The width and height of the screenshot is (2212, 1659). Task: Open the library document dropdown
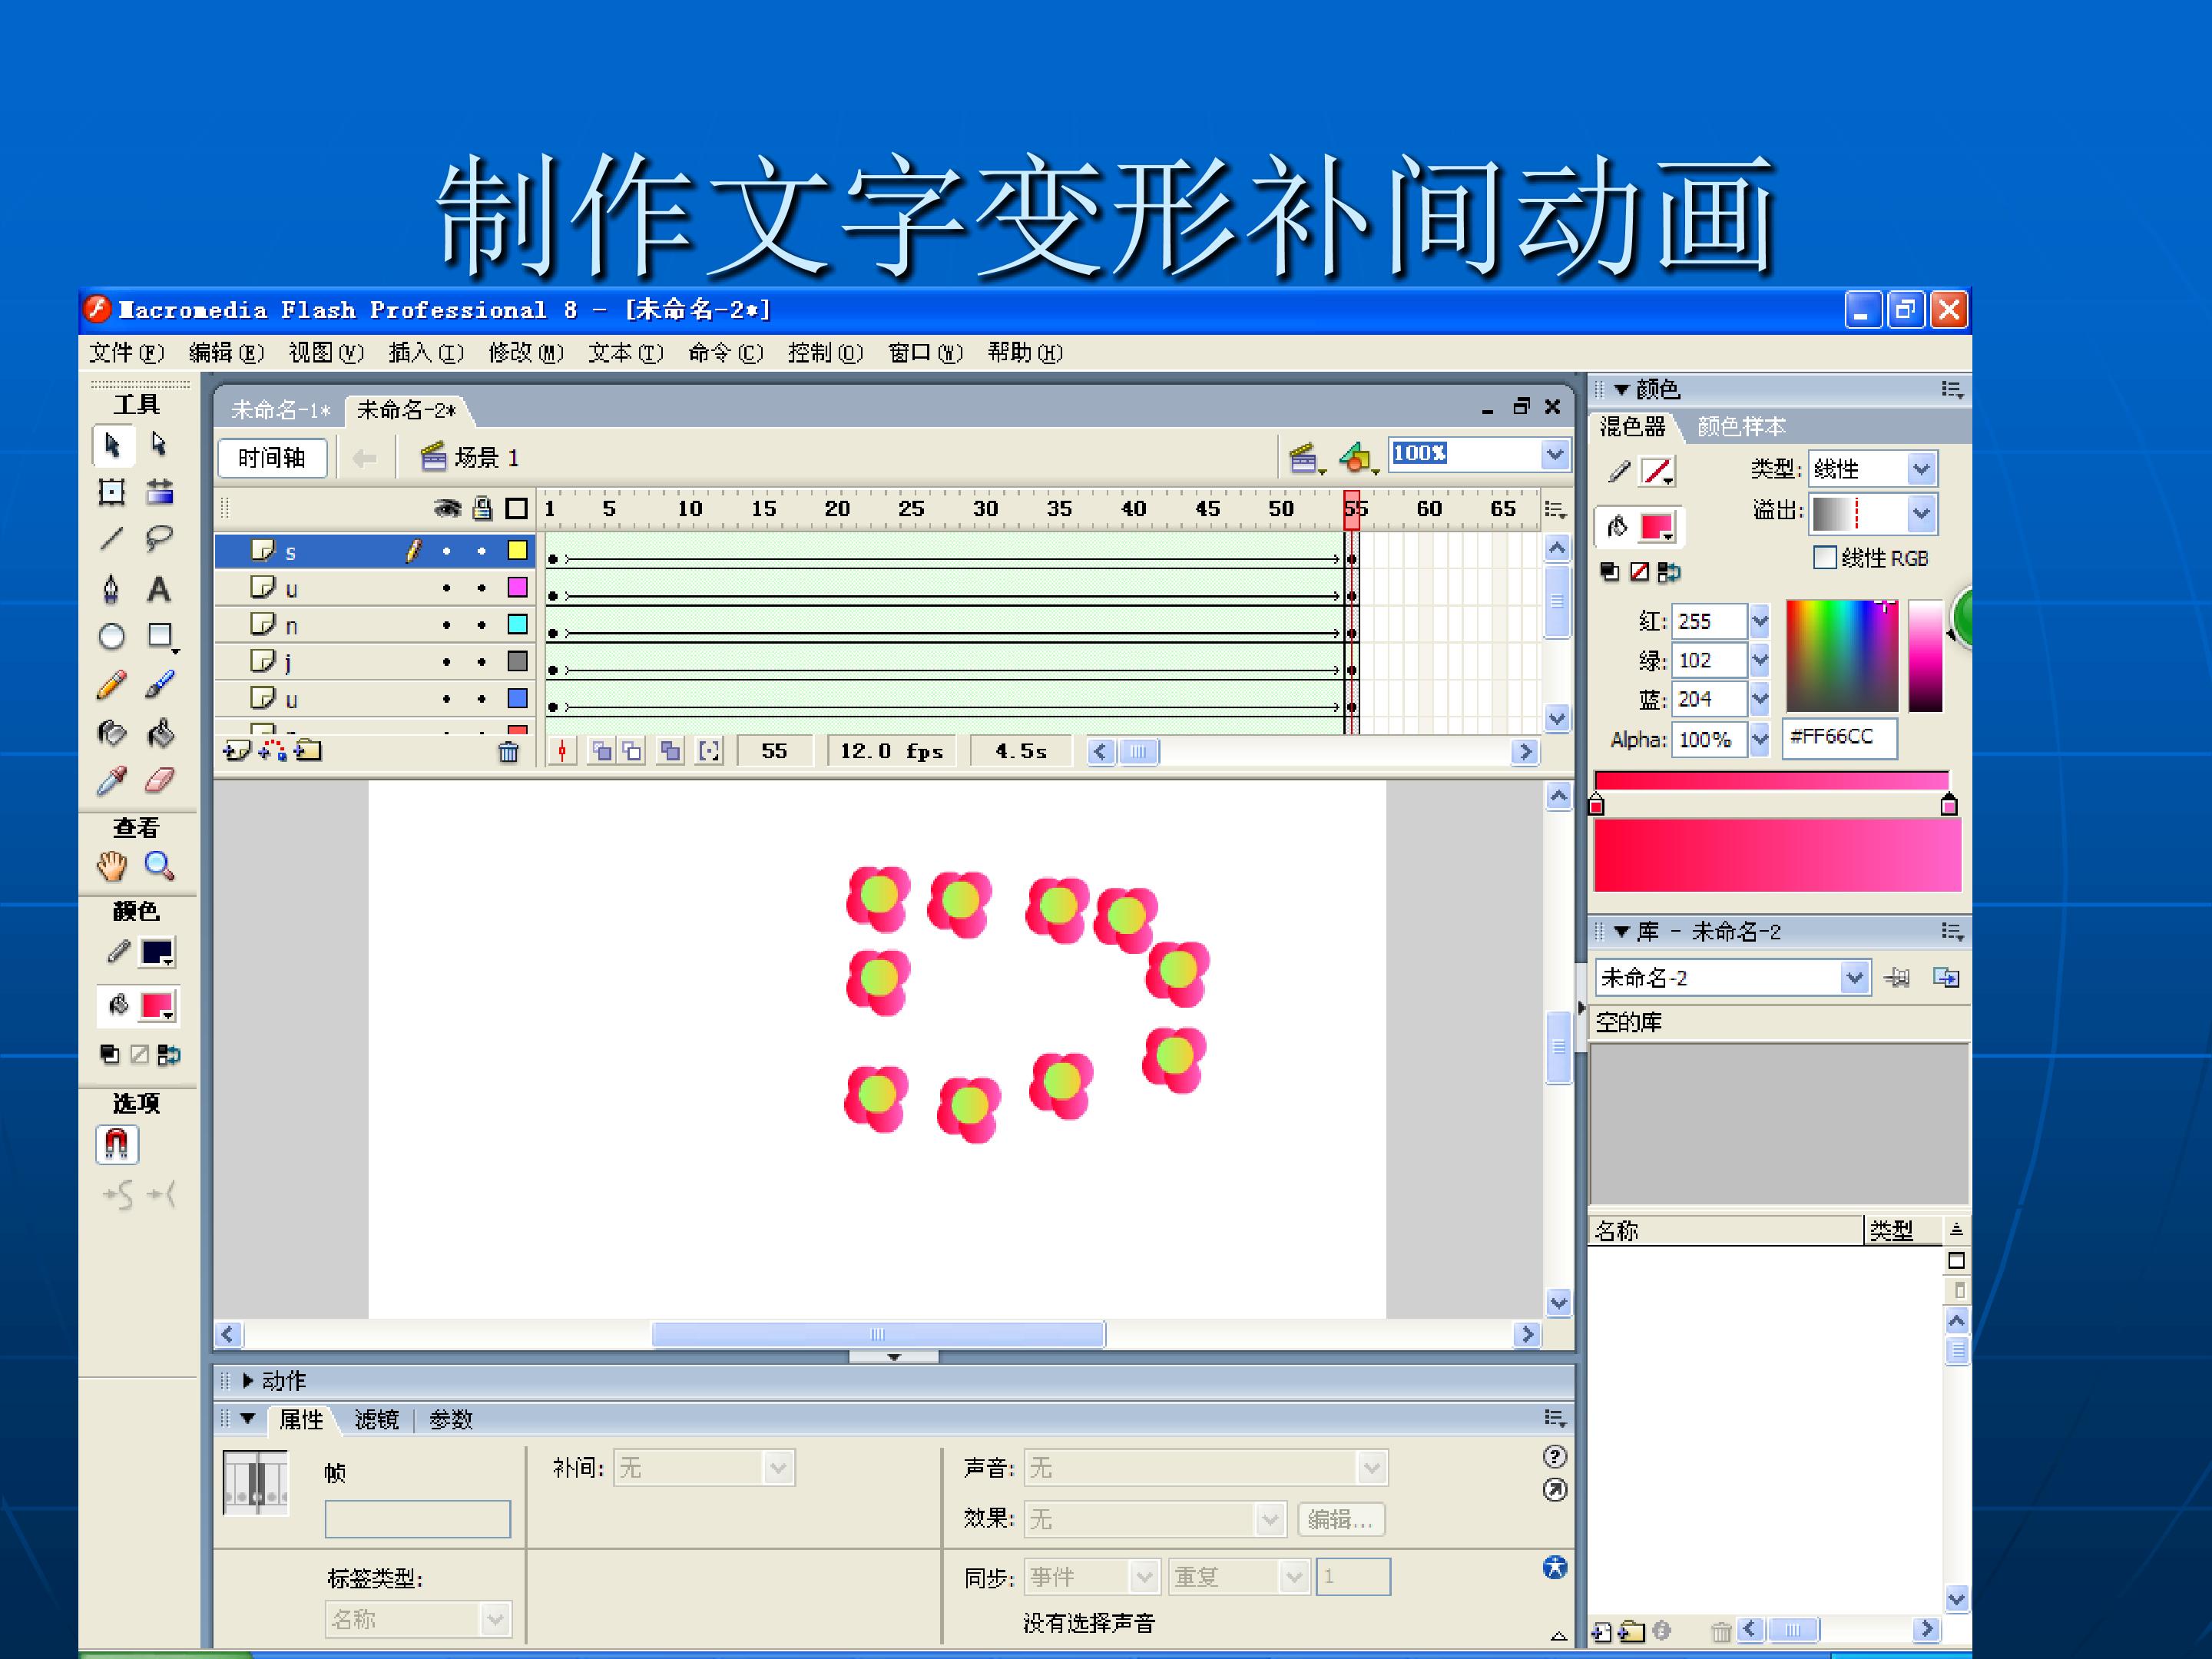point(1854,977)
